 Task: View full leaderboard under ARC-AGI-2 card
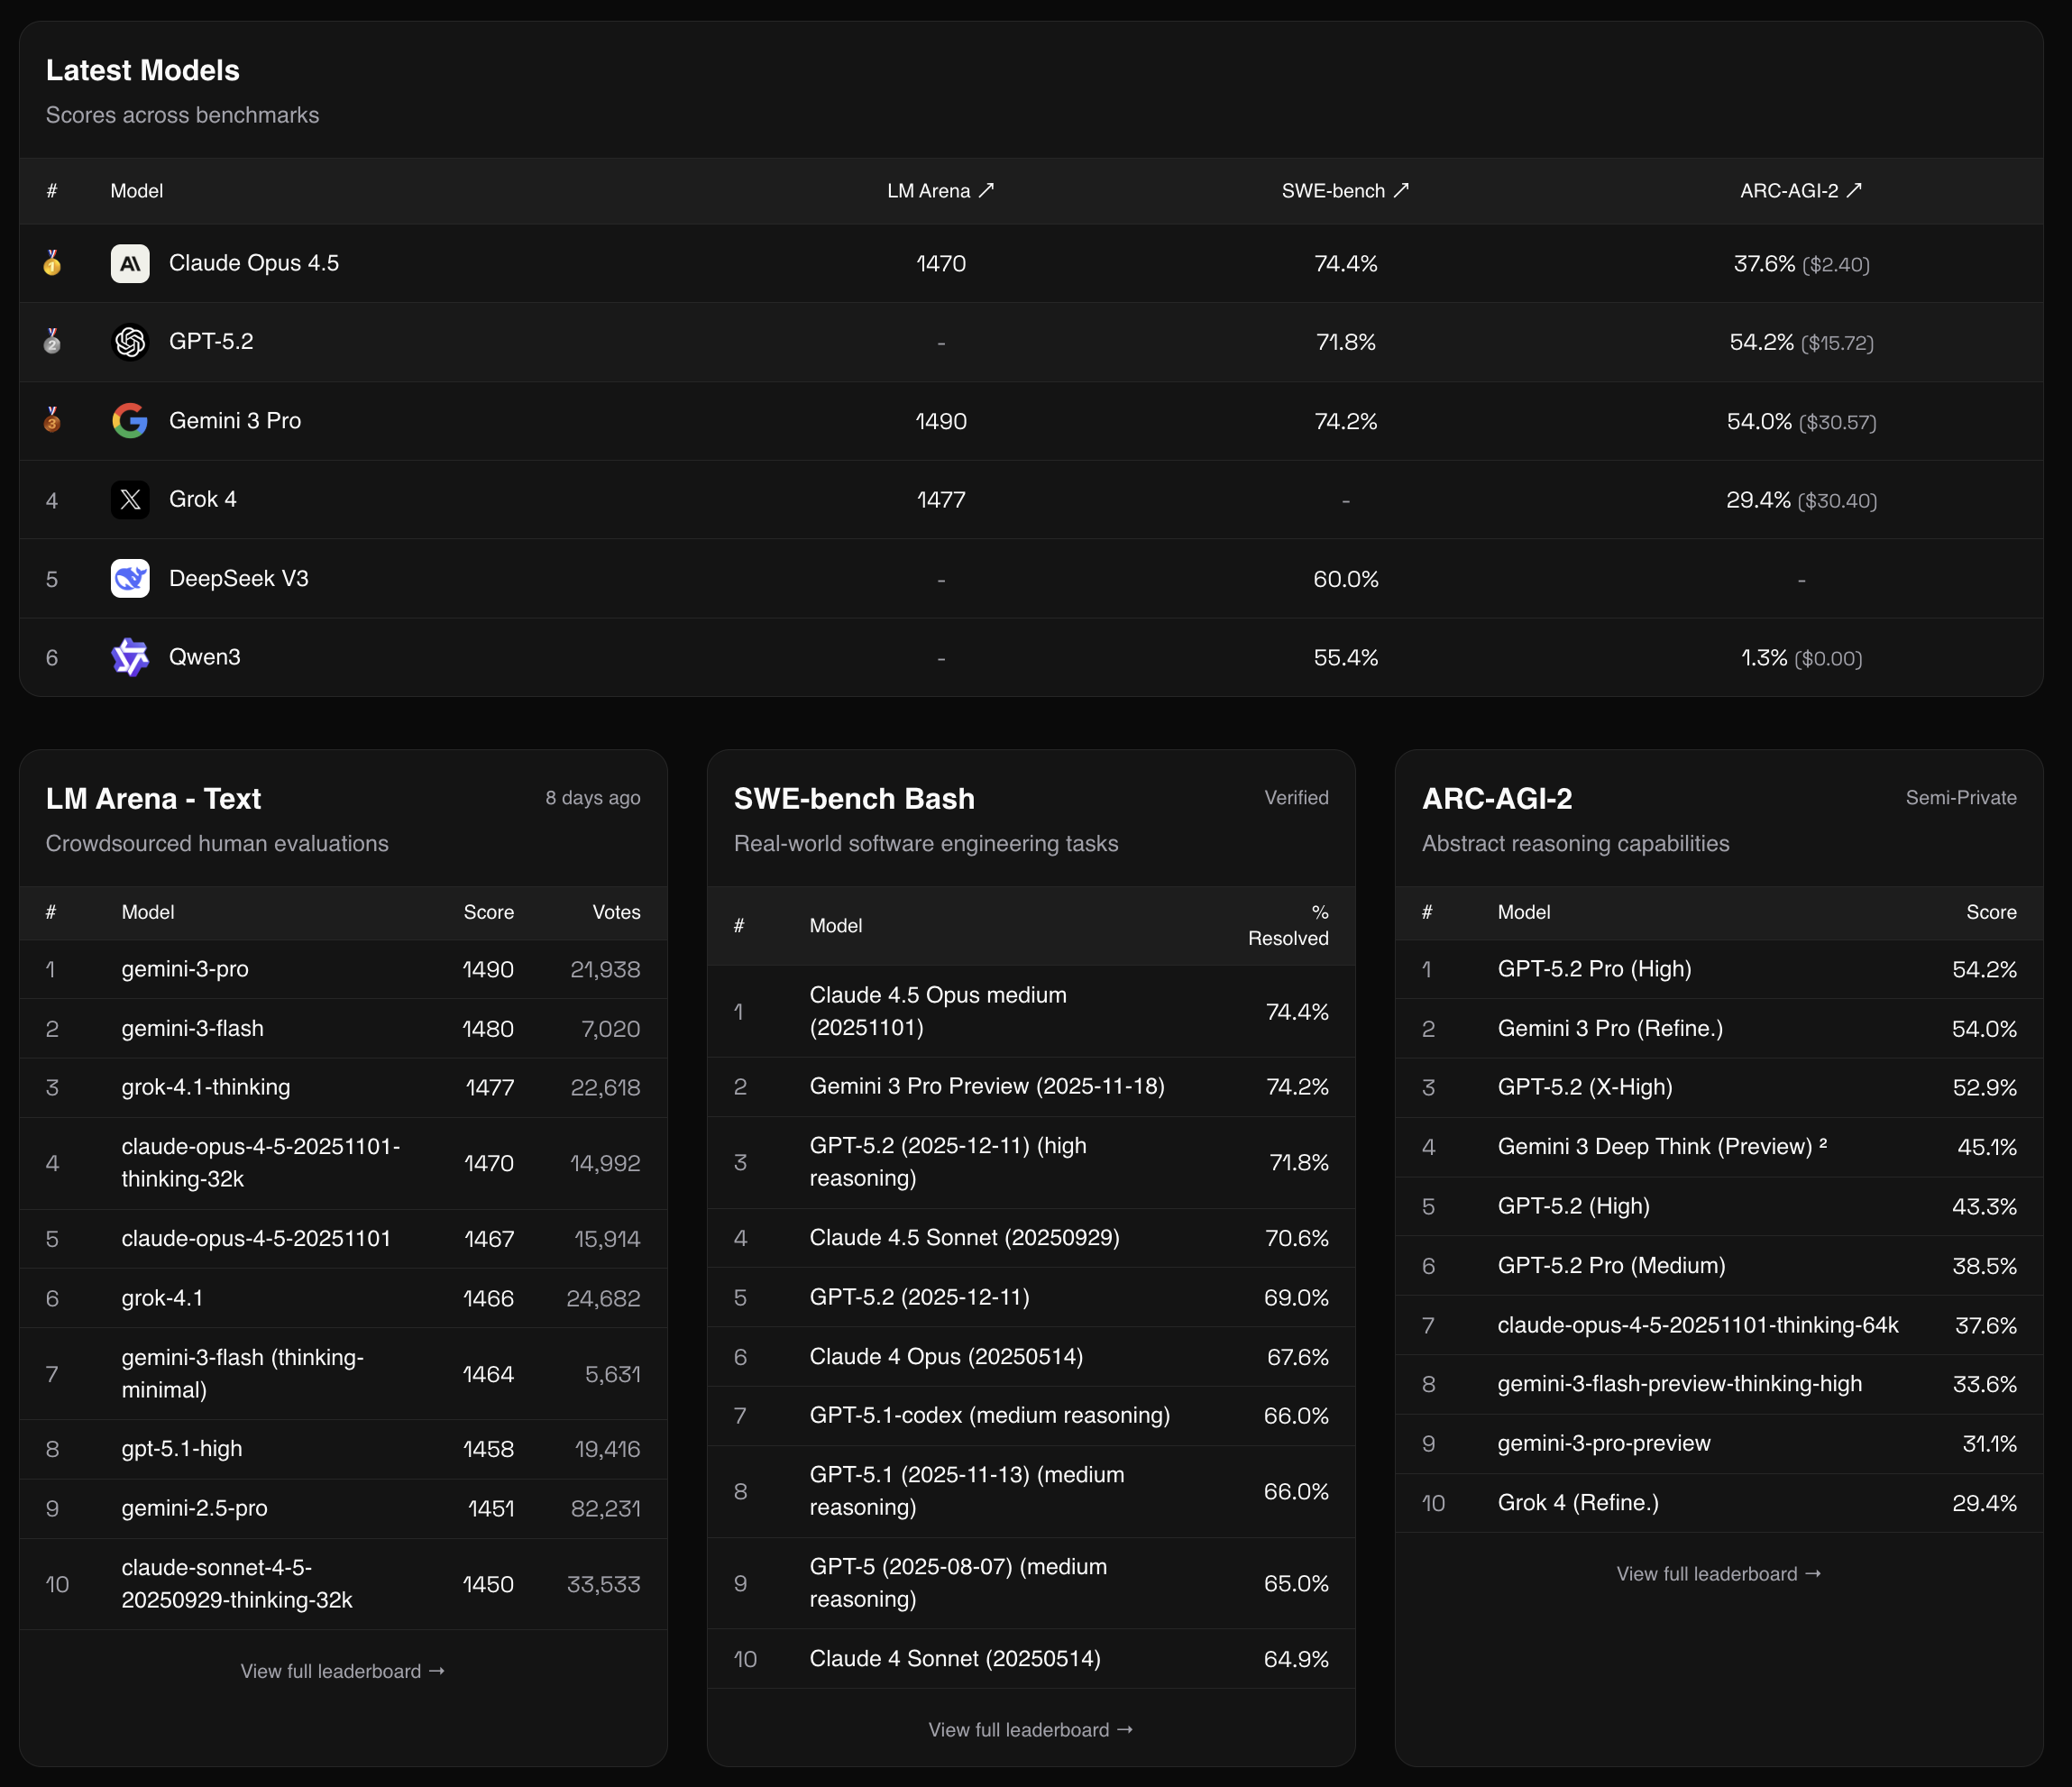pos(1718,1574)
